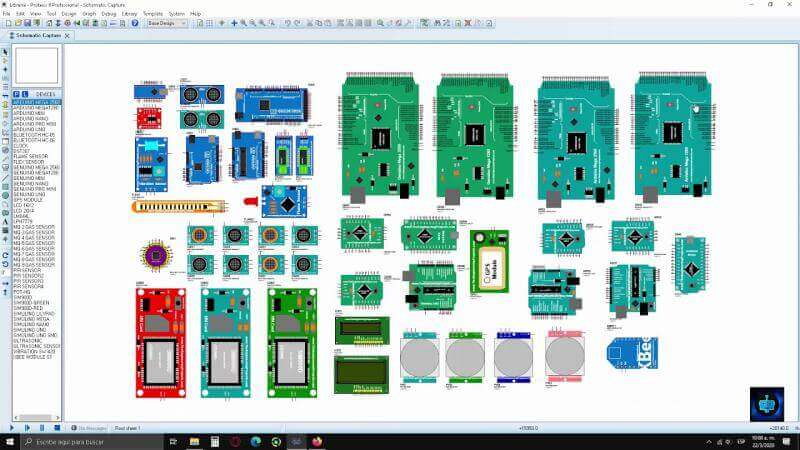The height and width of the screenshot is (450, 800).
Task: Open the Help menu
Action: point(195,14)
